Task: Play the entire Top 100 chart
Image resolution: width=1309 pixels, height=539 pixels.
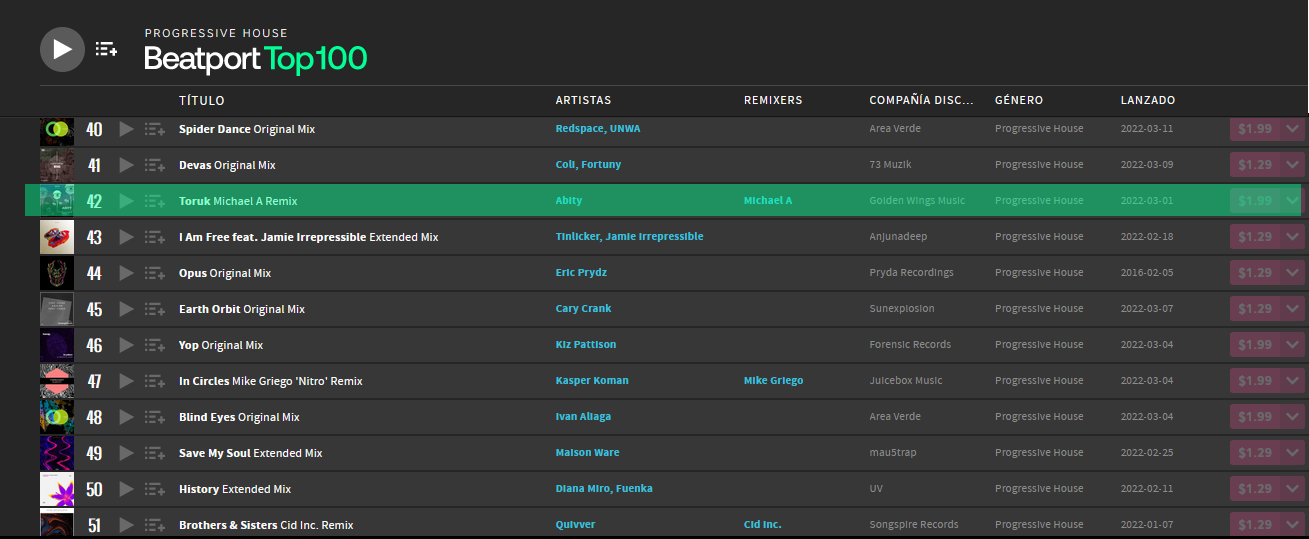Action: [62, 49]
